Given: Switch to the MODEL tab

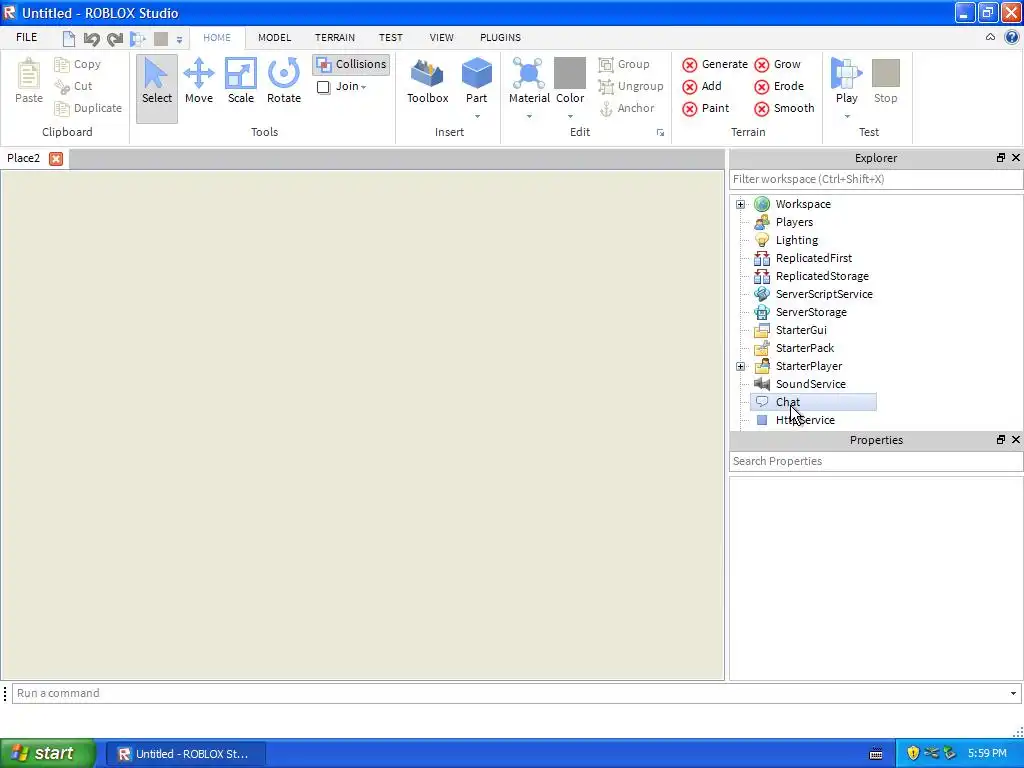Looking at the screenshot, I should click(x=274, y=37).
